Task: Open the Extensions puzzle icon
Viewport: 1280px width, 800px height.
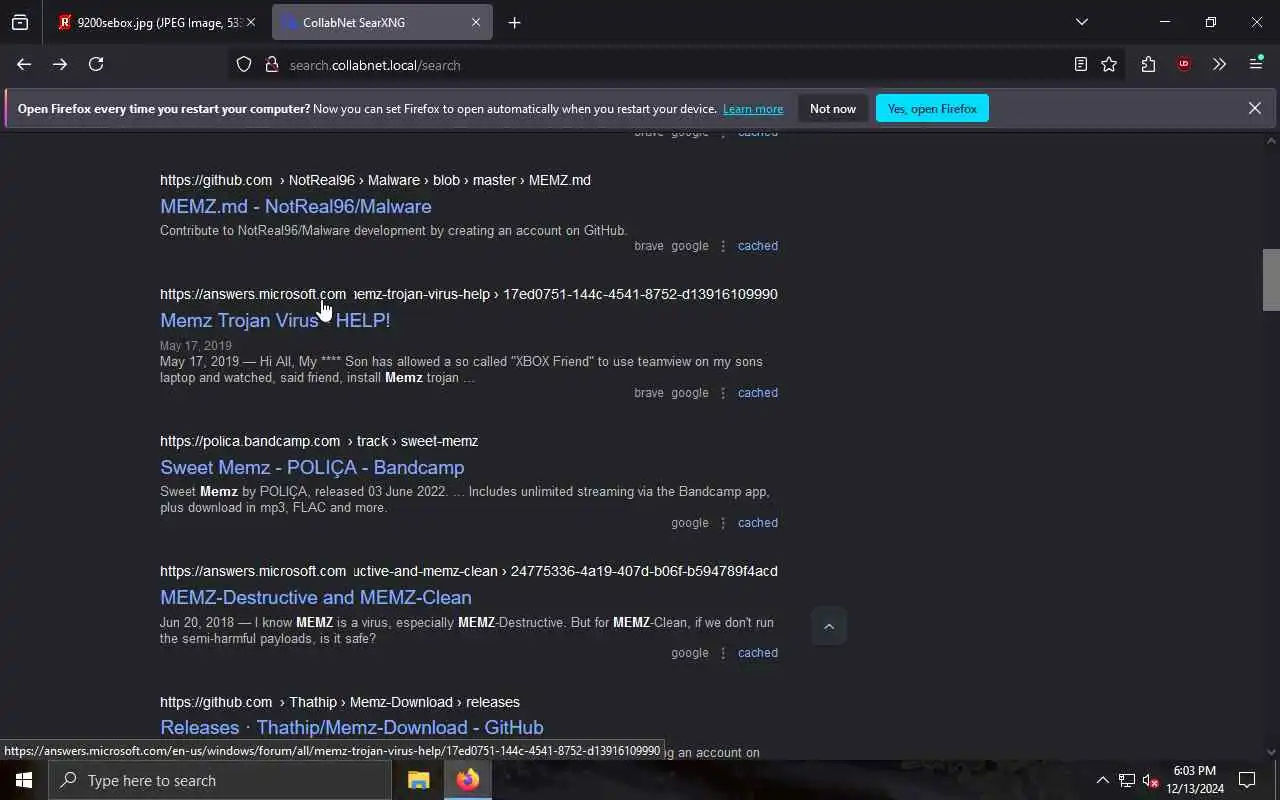Action: (x=1148, y=64)
